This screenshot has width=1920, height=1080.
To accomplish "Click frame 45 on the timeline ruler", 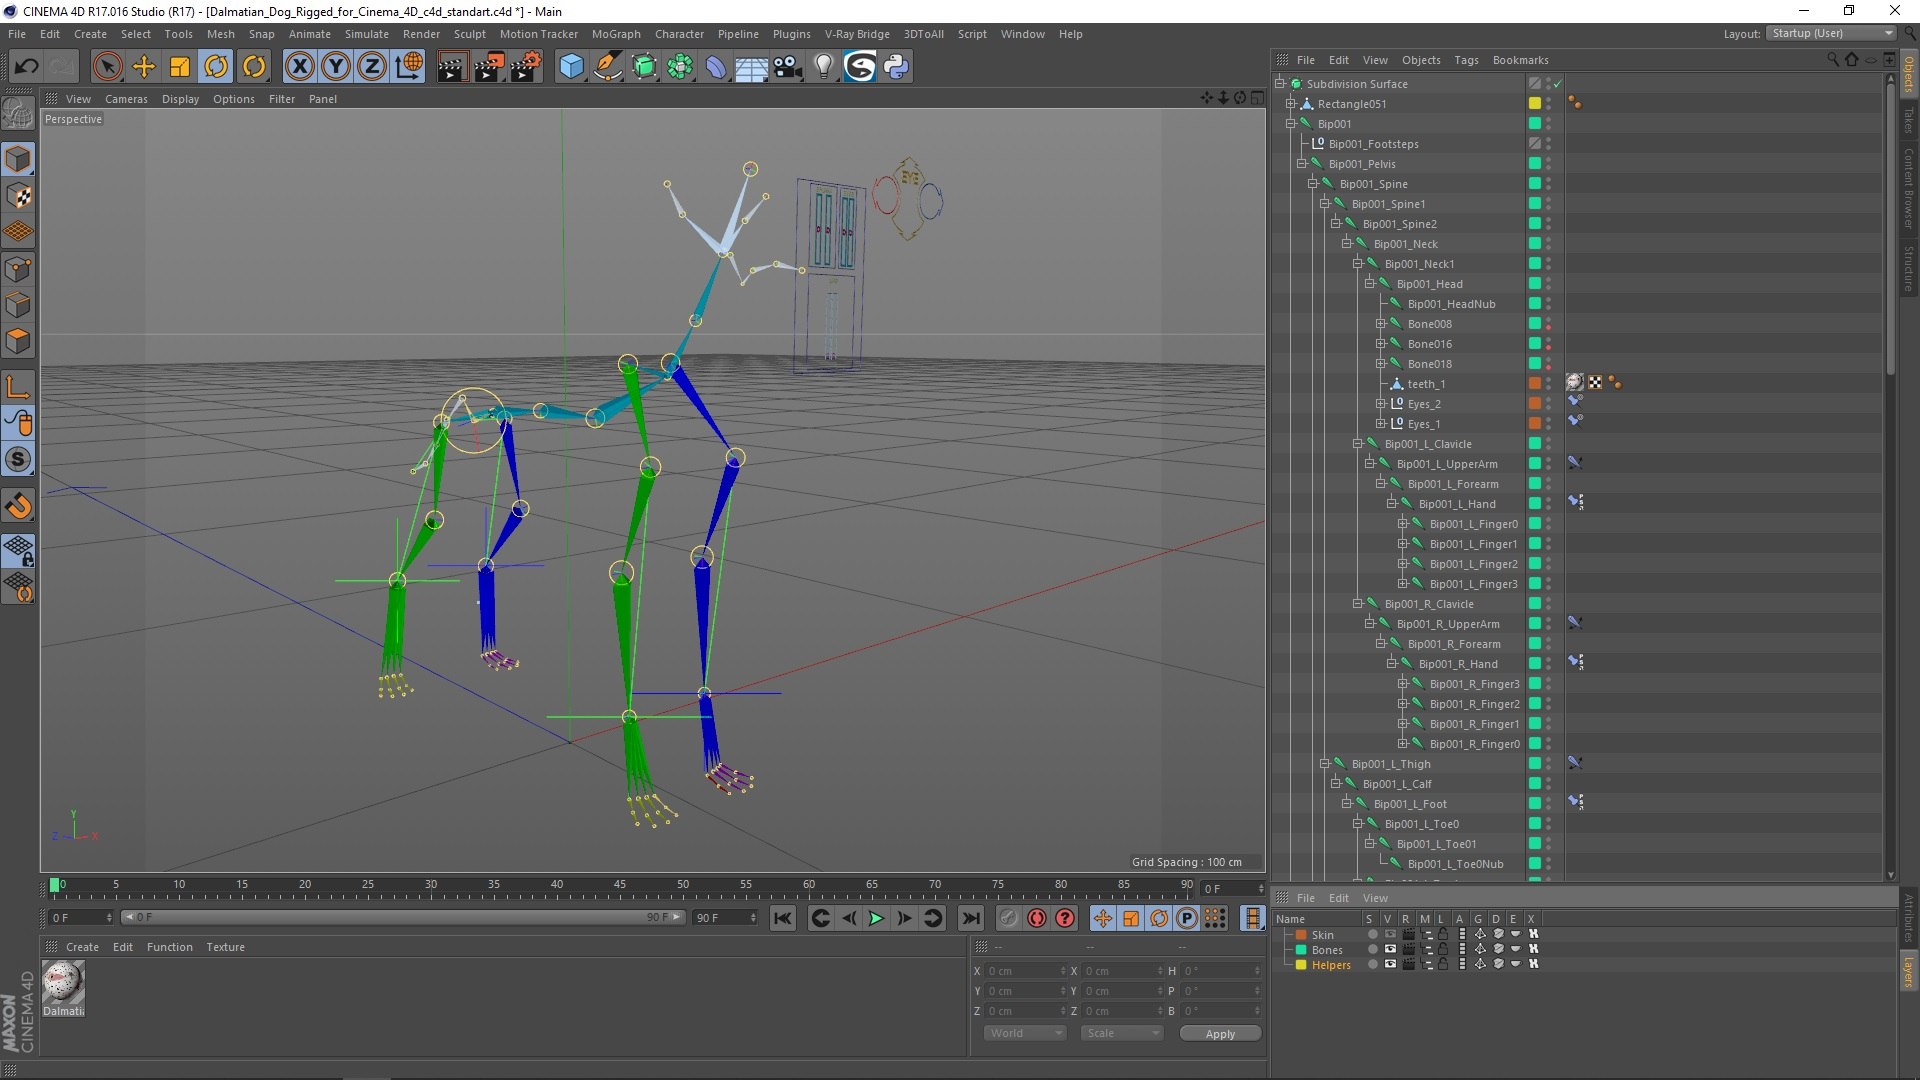I will [620, 885].
